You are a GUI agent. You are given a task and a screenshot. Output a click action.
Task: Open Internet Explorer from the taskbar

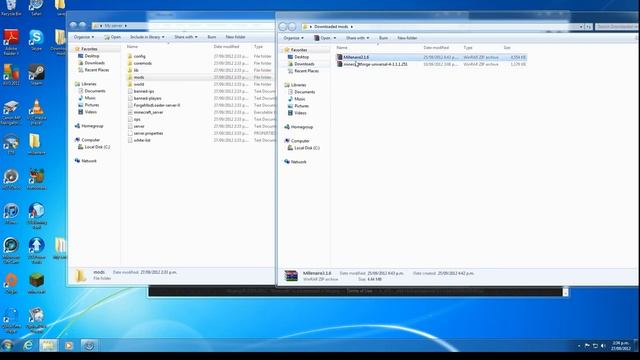tap(28, 345)
